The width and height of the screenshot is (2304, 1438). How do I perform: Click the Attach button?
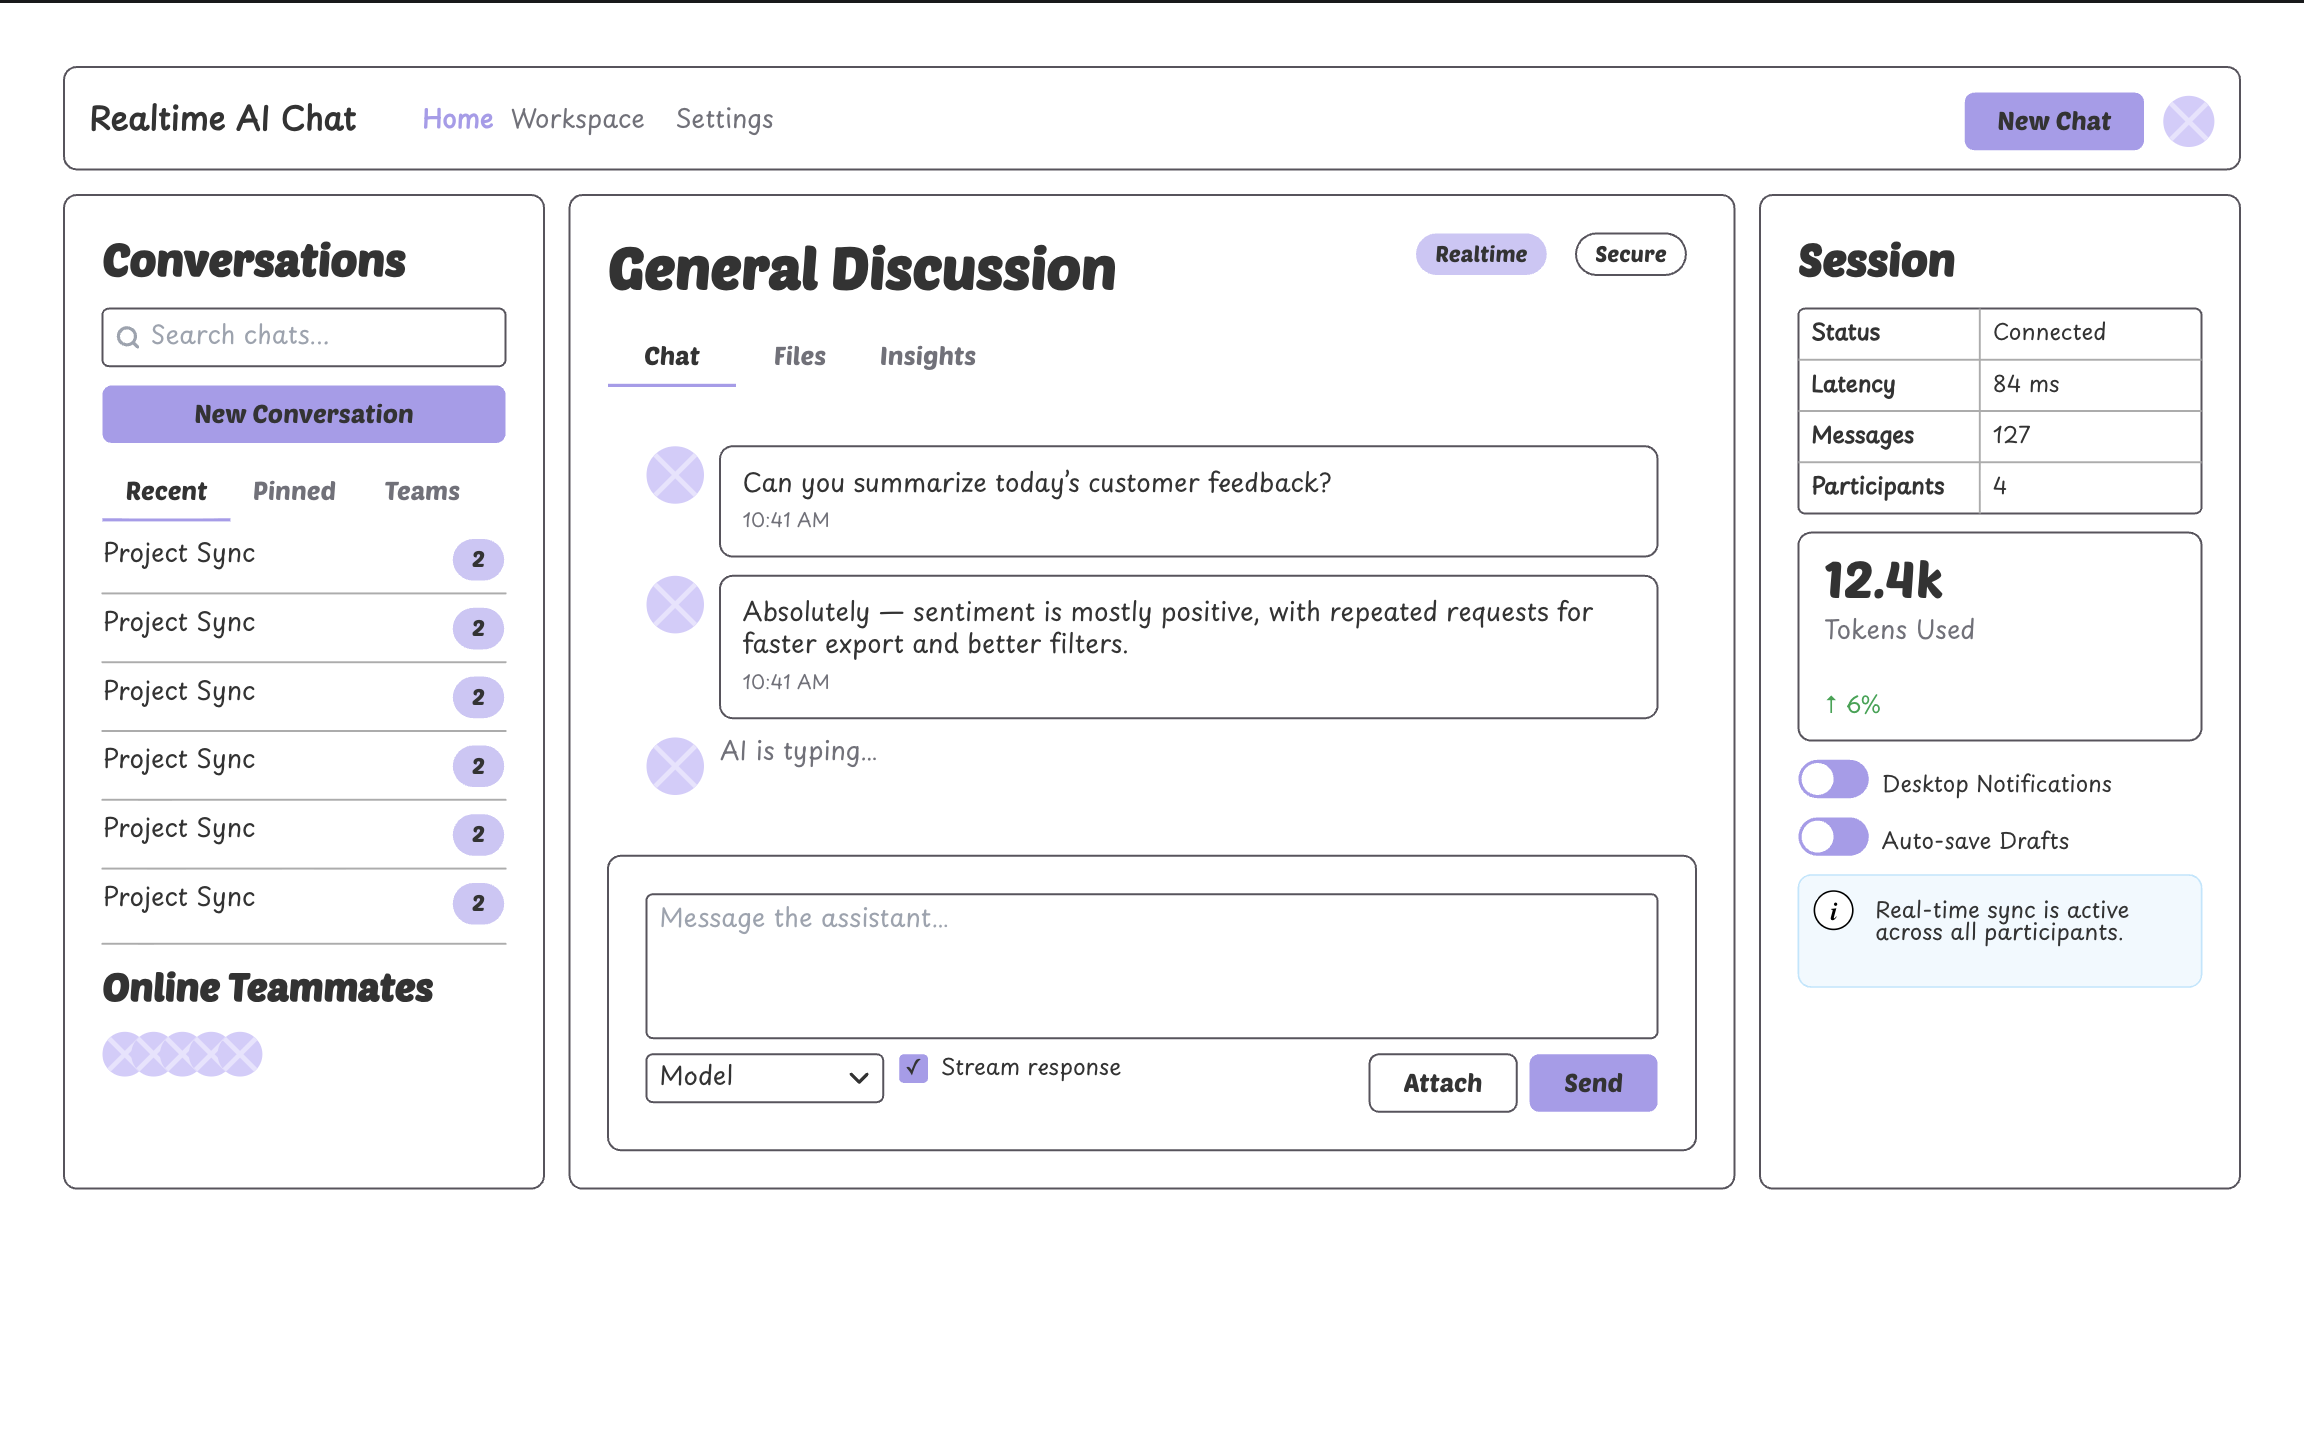tap(1442, 1083)
